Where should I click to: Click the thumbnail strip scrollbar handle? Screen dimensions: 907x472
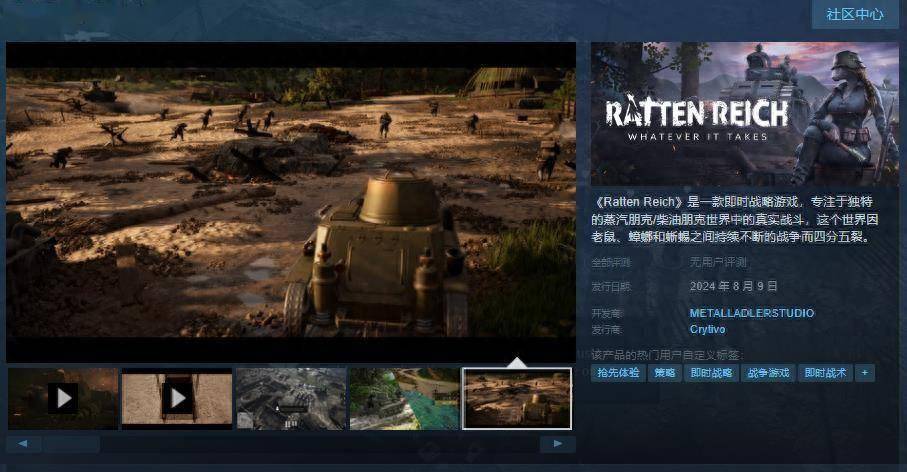point(72,444)
